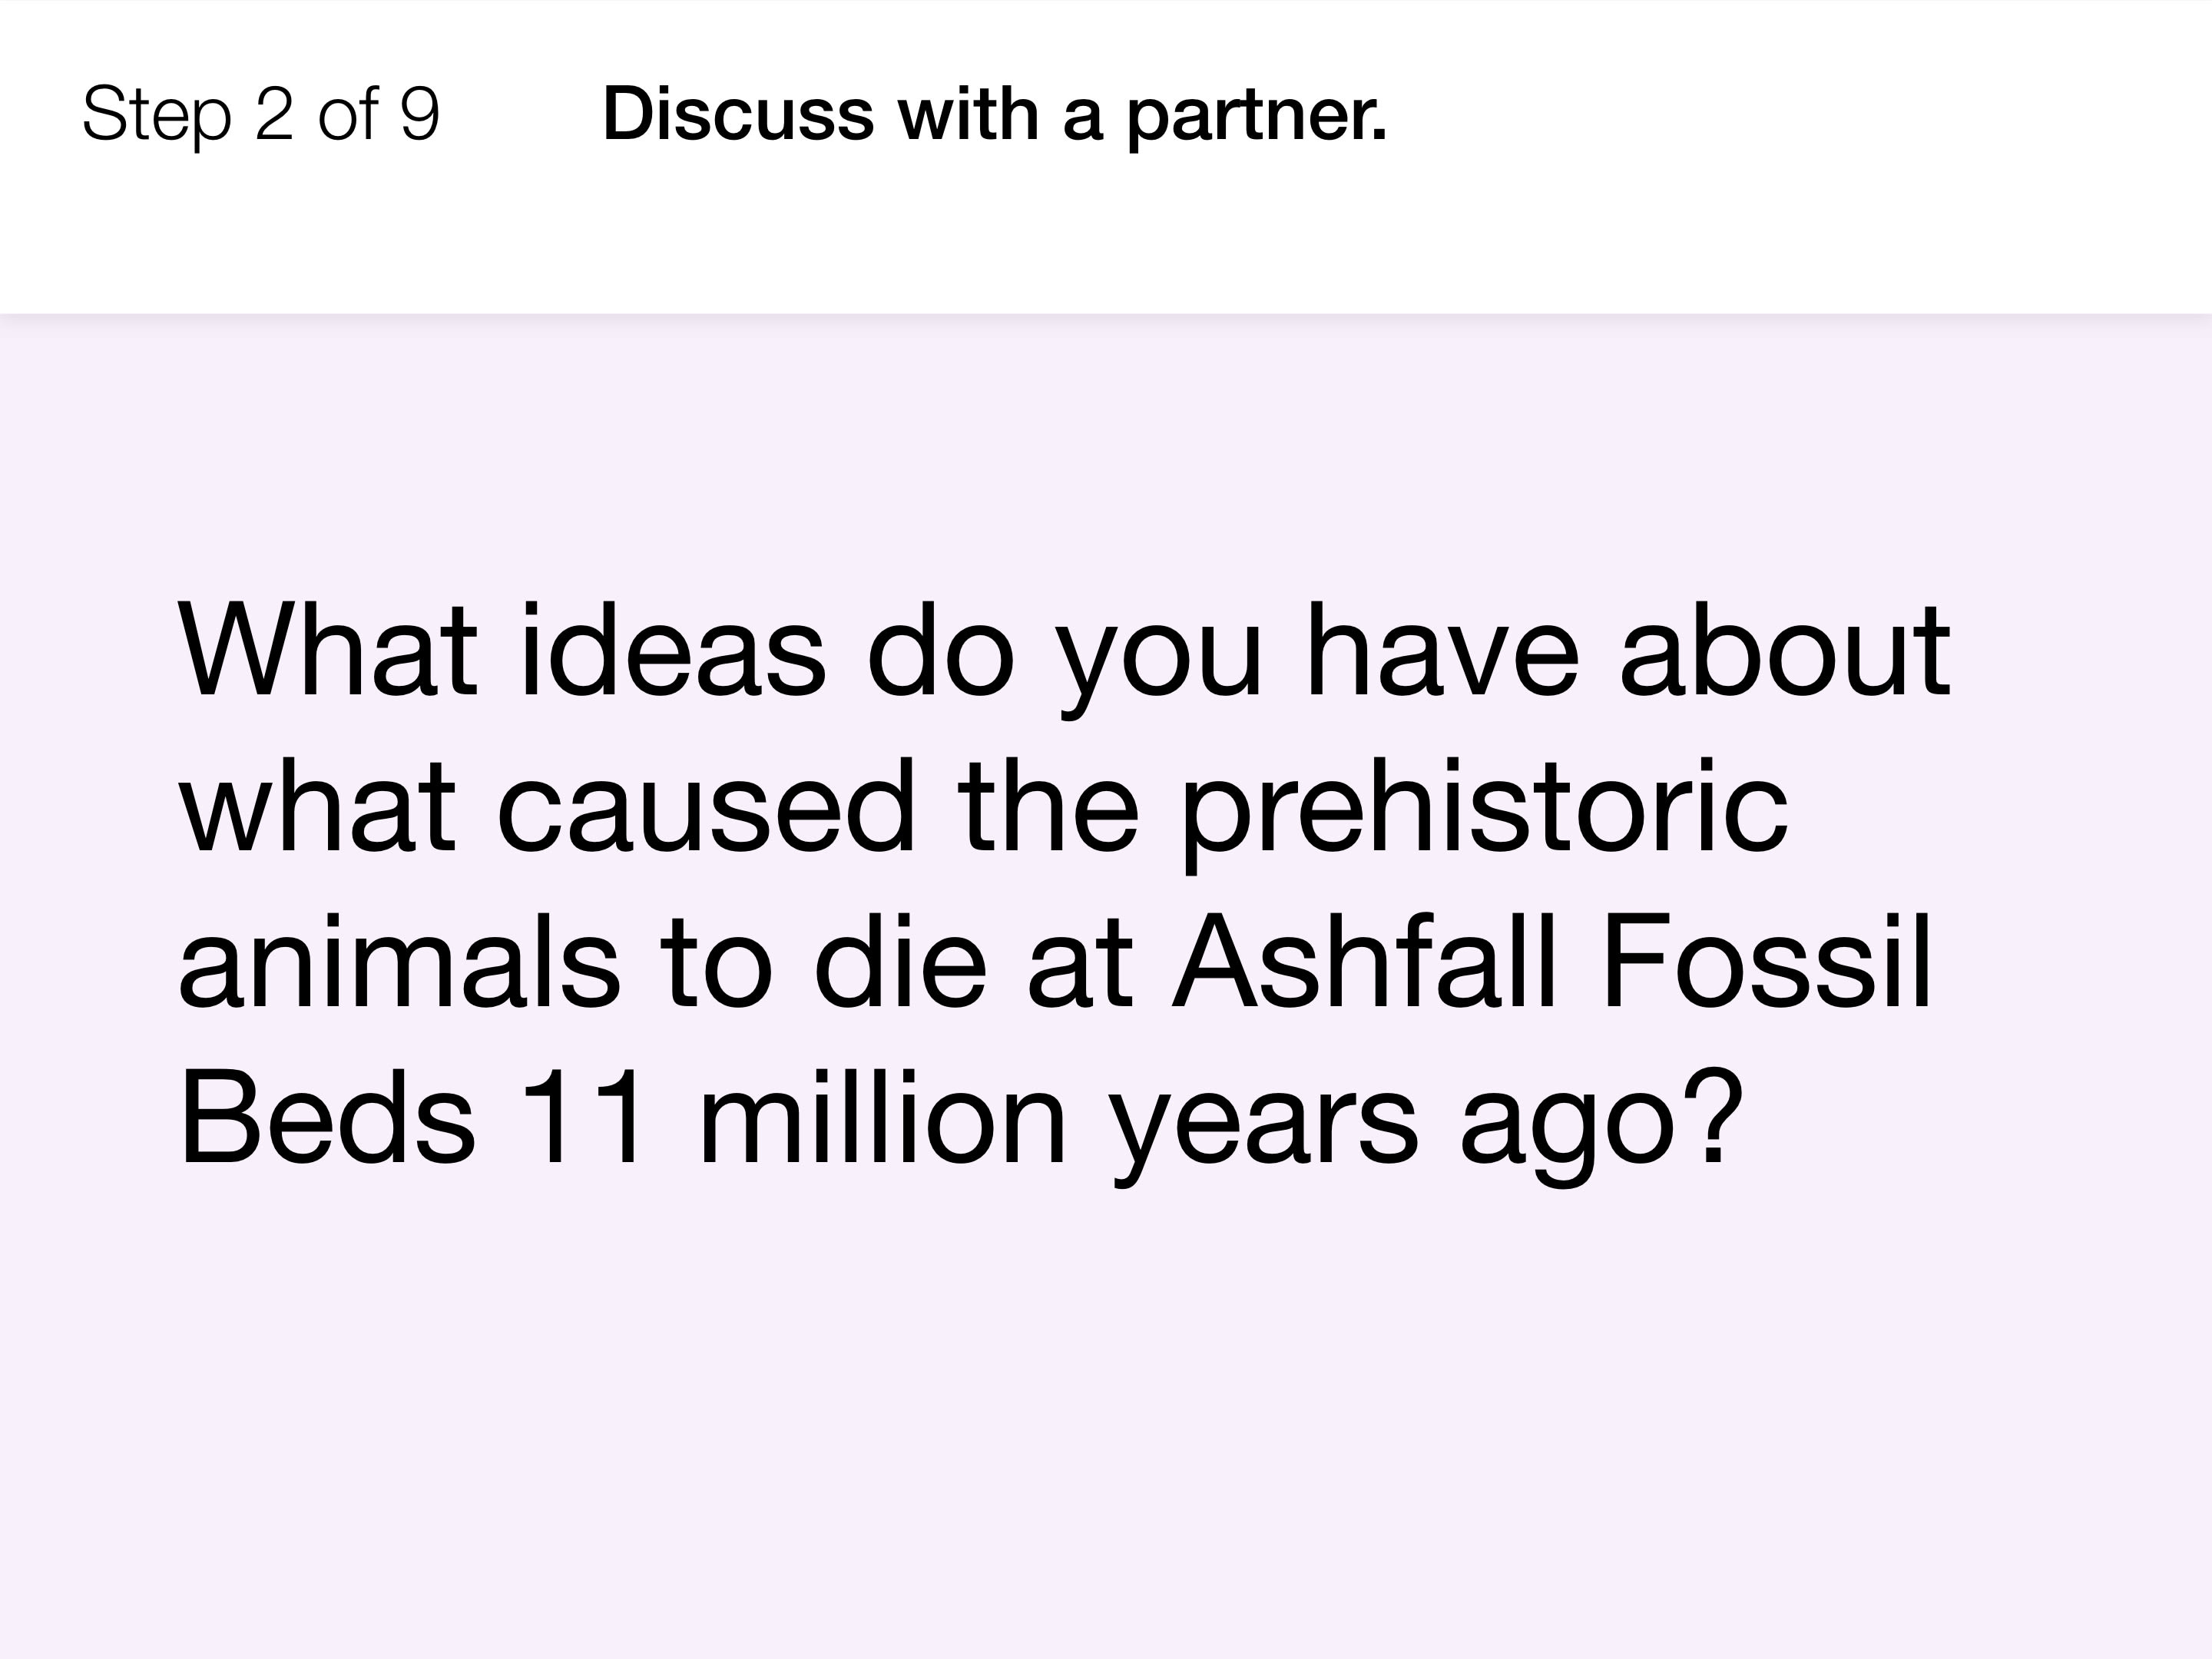Select the word 'caused' in the question

pos(706,806)
